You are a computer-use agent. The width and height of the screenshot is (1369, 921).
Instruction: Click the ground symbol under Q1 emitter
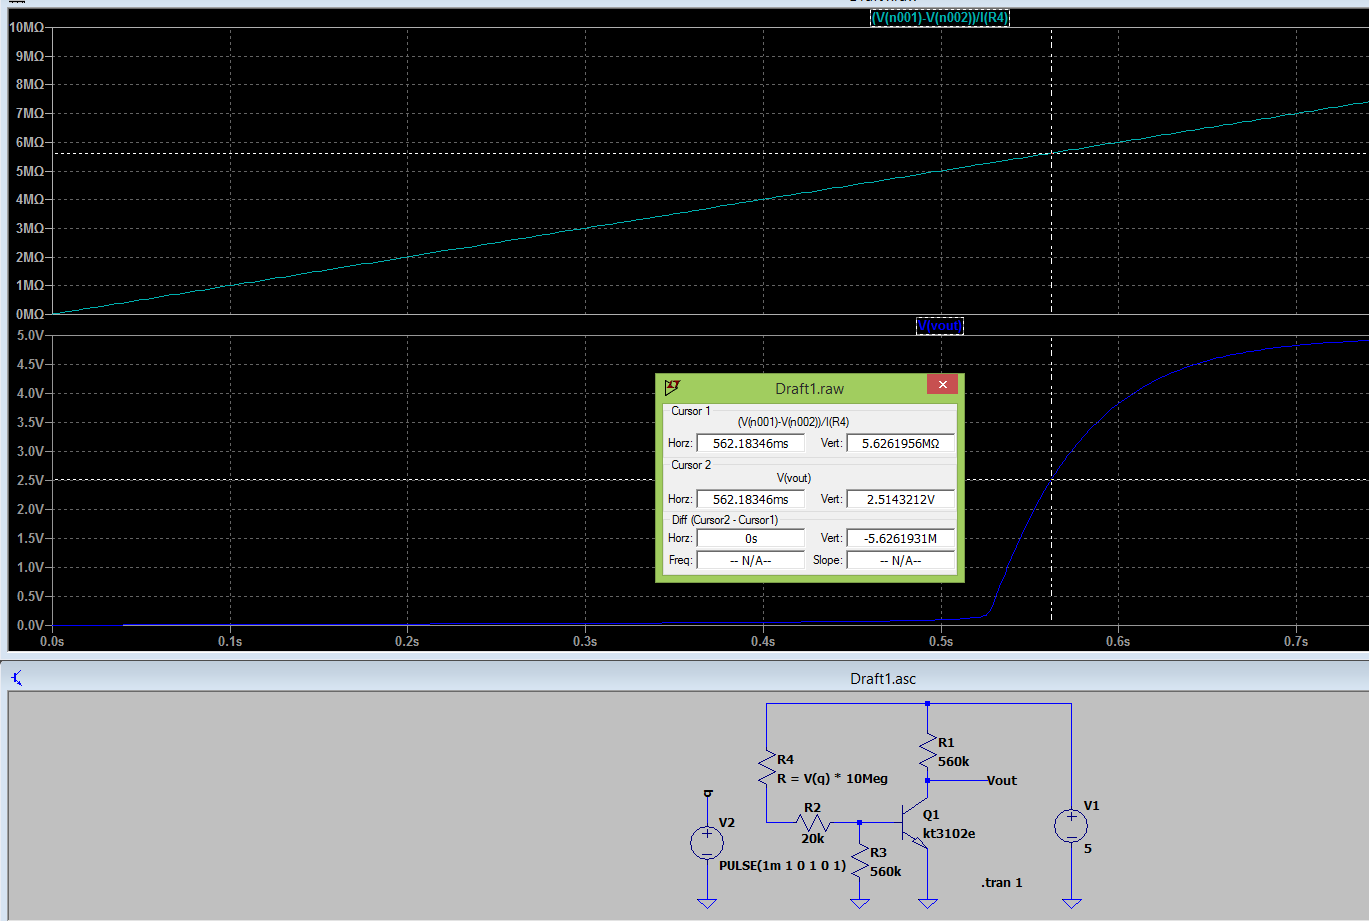coord(928,903)
